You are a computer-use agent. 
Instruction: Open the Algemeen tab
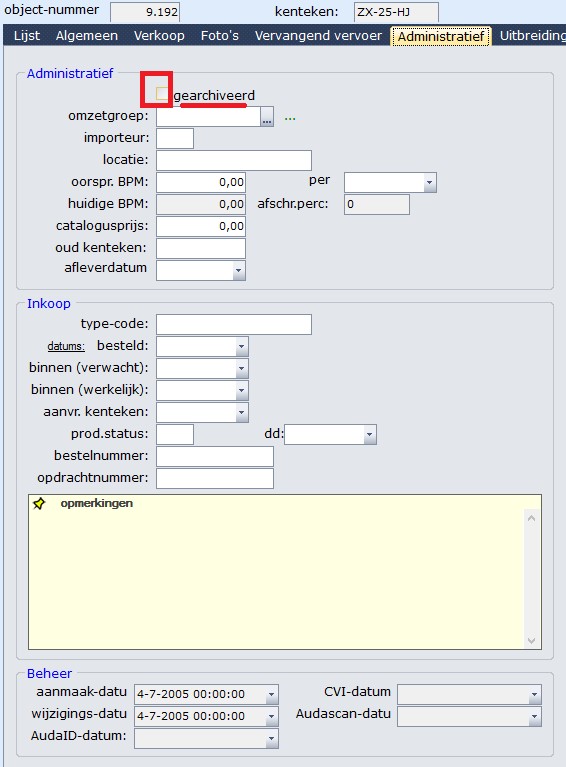click(87, 36)
